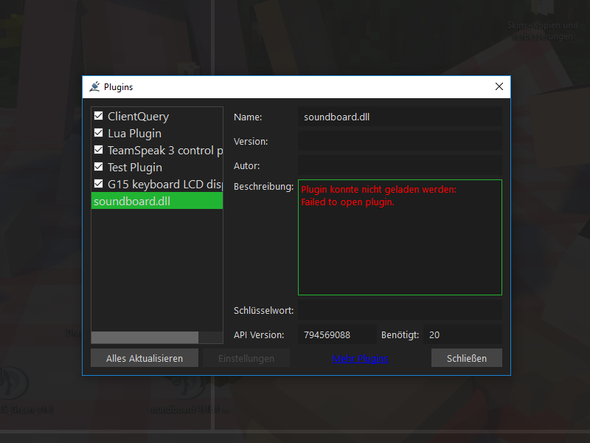Uncheck the ClientQuery plugin checkbox

point(98,116)
